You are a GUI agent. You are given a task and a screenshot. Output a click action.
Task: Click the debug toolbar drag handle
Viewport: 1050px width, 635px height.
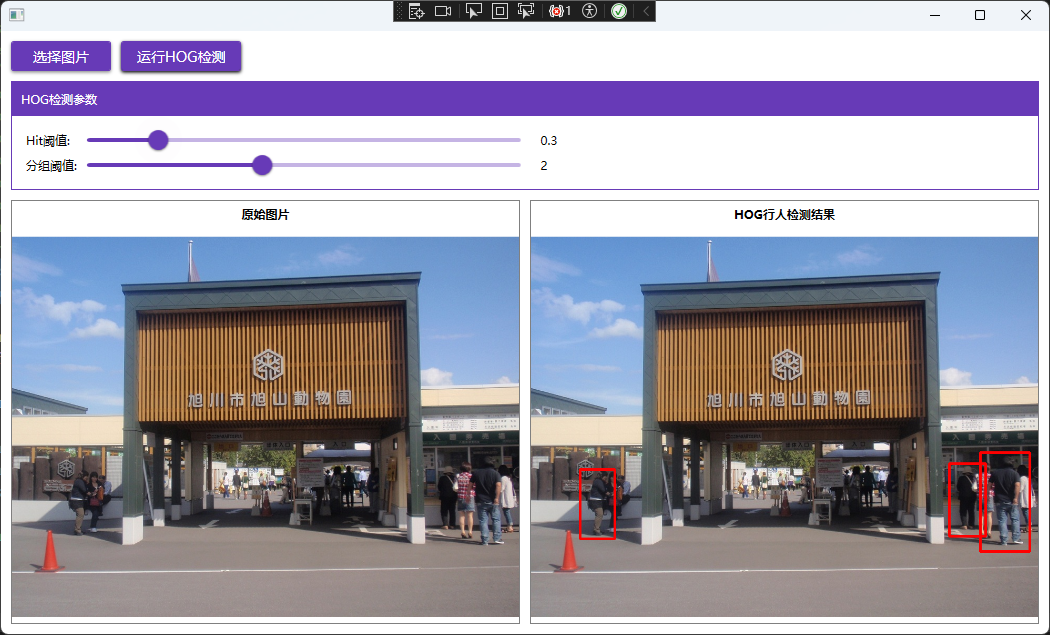(x=400, y=11)
